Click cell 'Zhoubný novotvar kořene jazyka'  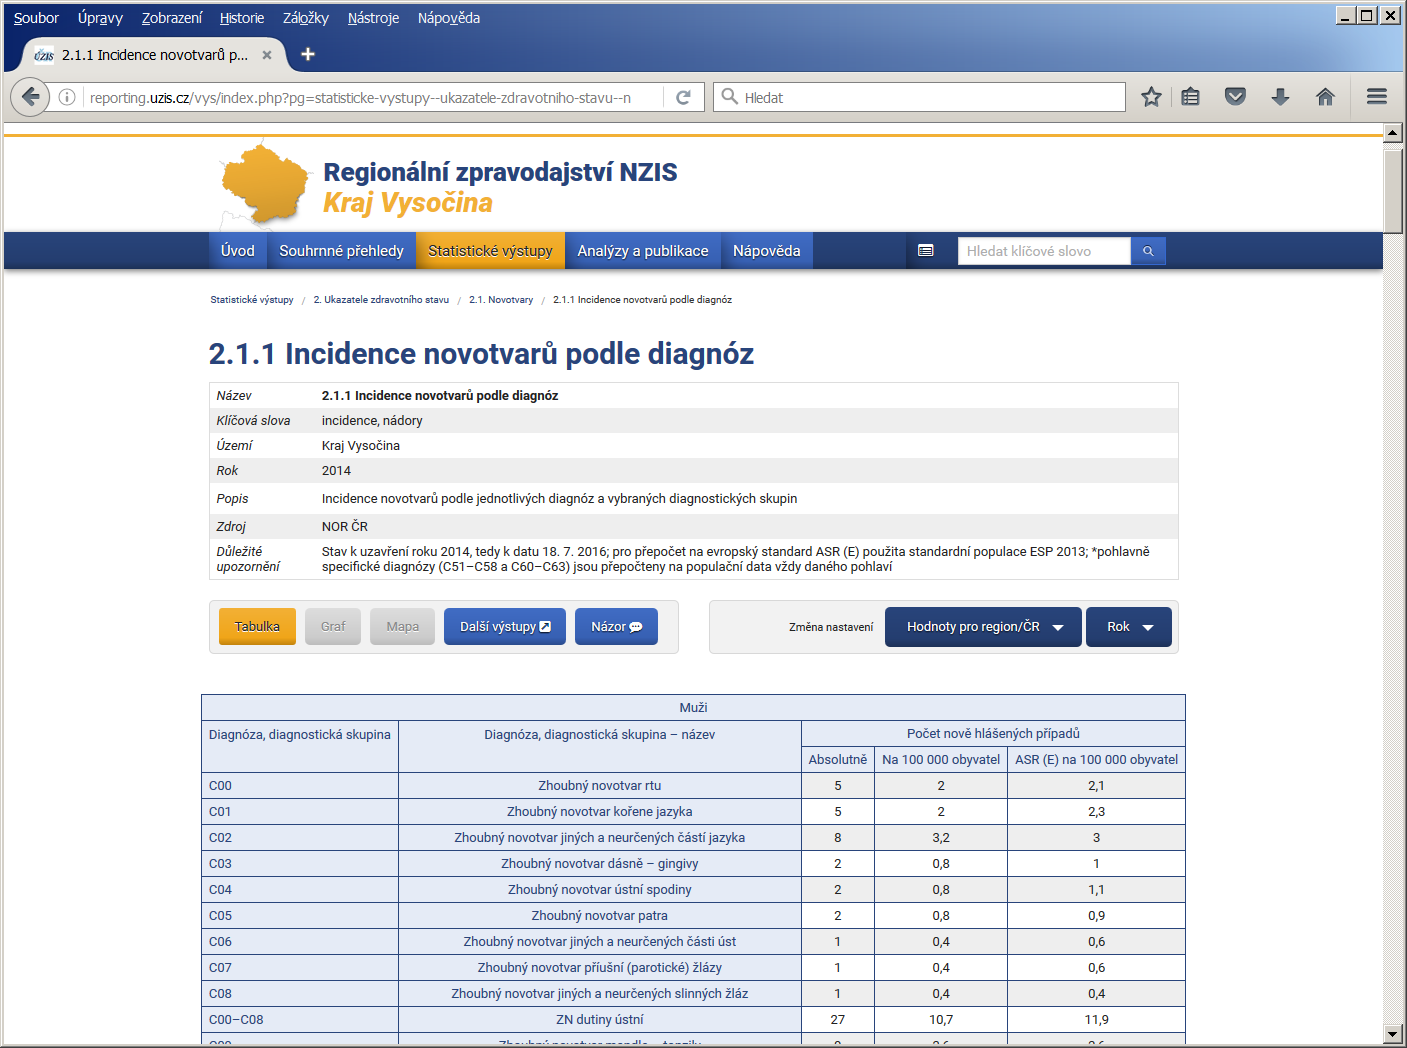600,812
